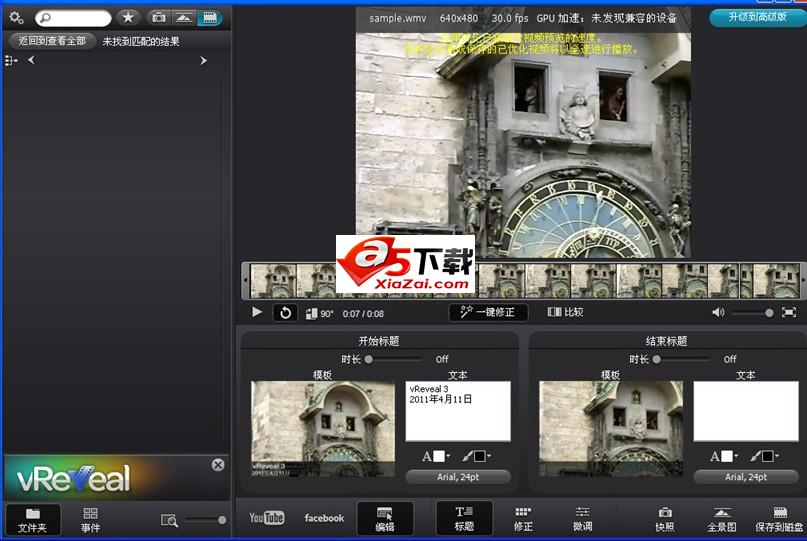Take a snapshot with 快照
Viewport: 807px width, 541px height.
[664, 518]
